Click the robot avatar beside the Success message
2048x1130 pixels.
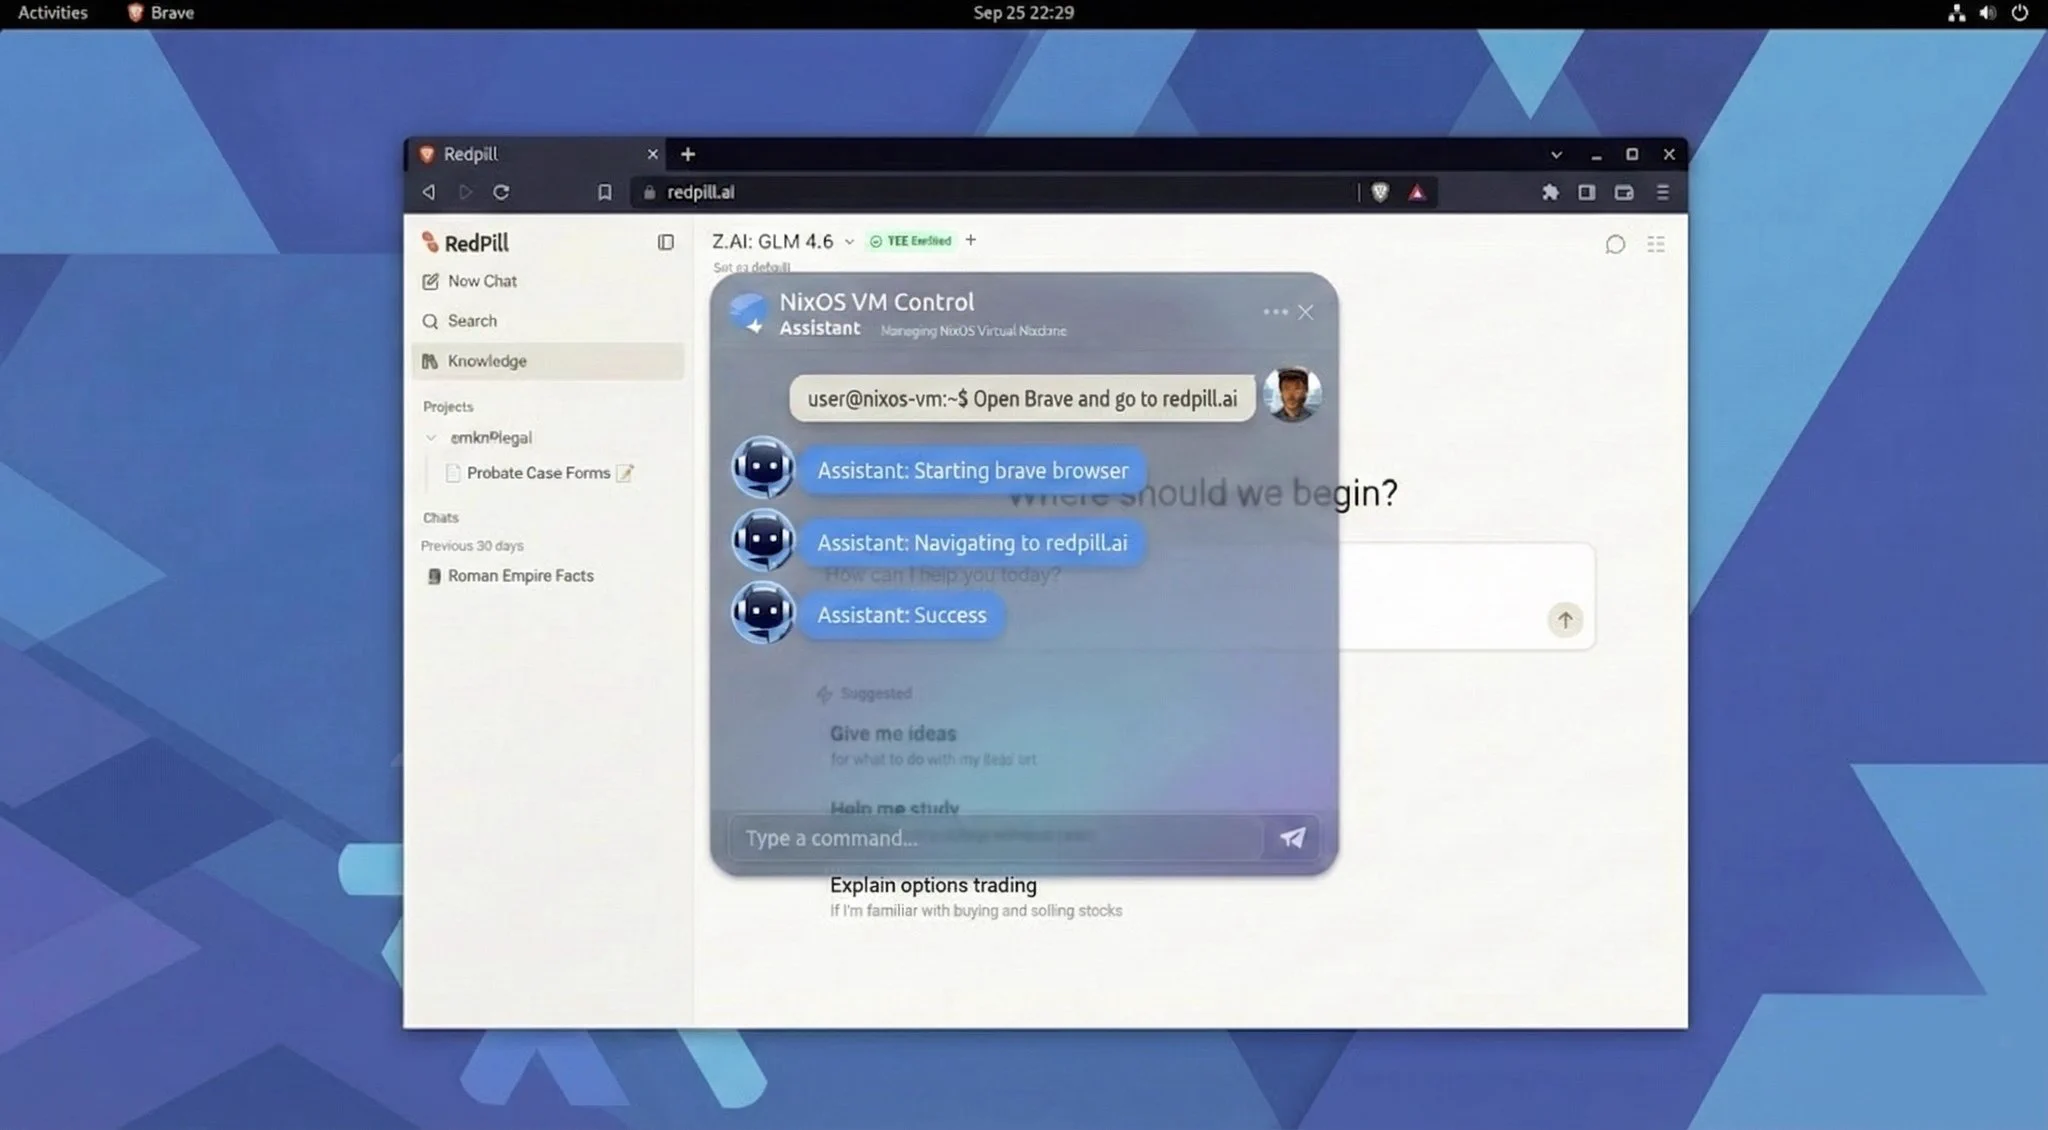(763, 612)
